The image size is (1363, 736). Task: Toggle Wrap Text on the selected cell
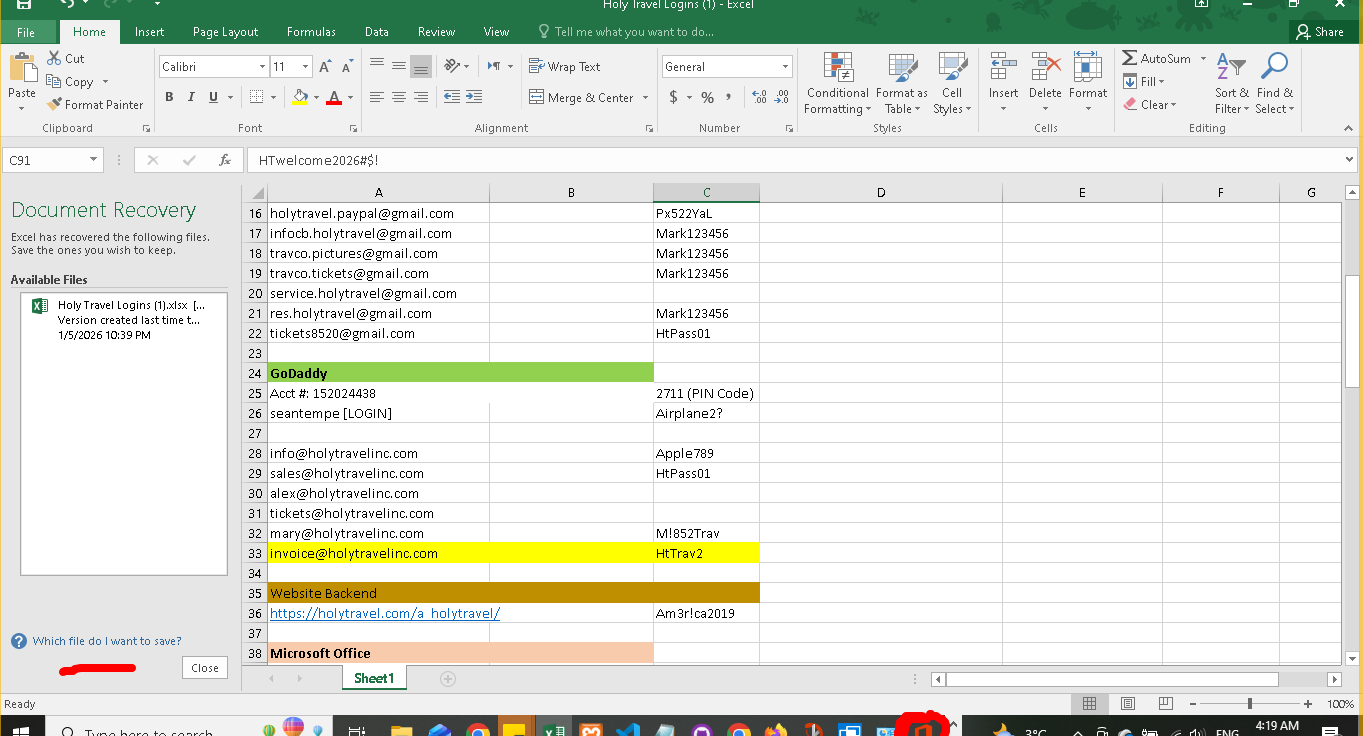click(x=564, y=67)
